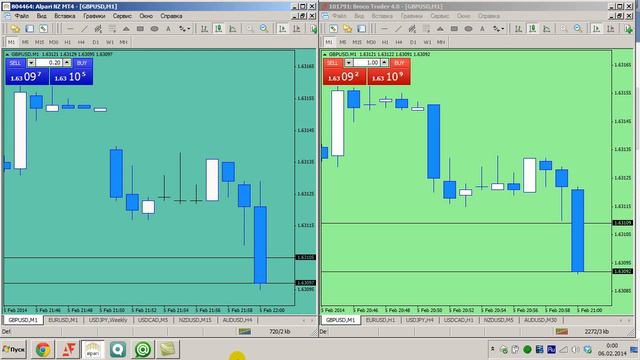Select the triangle shape tool in Broco window
The height and width of the screenshot is (360, 640).
440,29
